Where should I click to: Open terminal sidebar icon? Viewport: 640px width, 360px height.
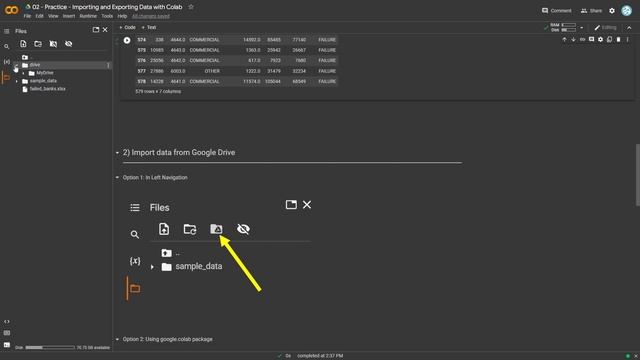[7, 345]
